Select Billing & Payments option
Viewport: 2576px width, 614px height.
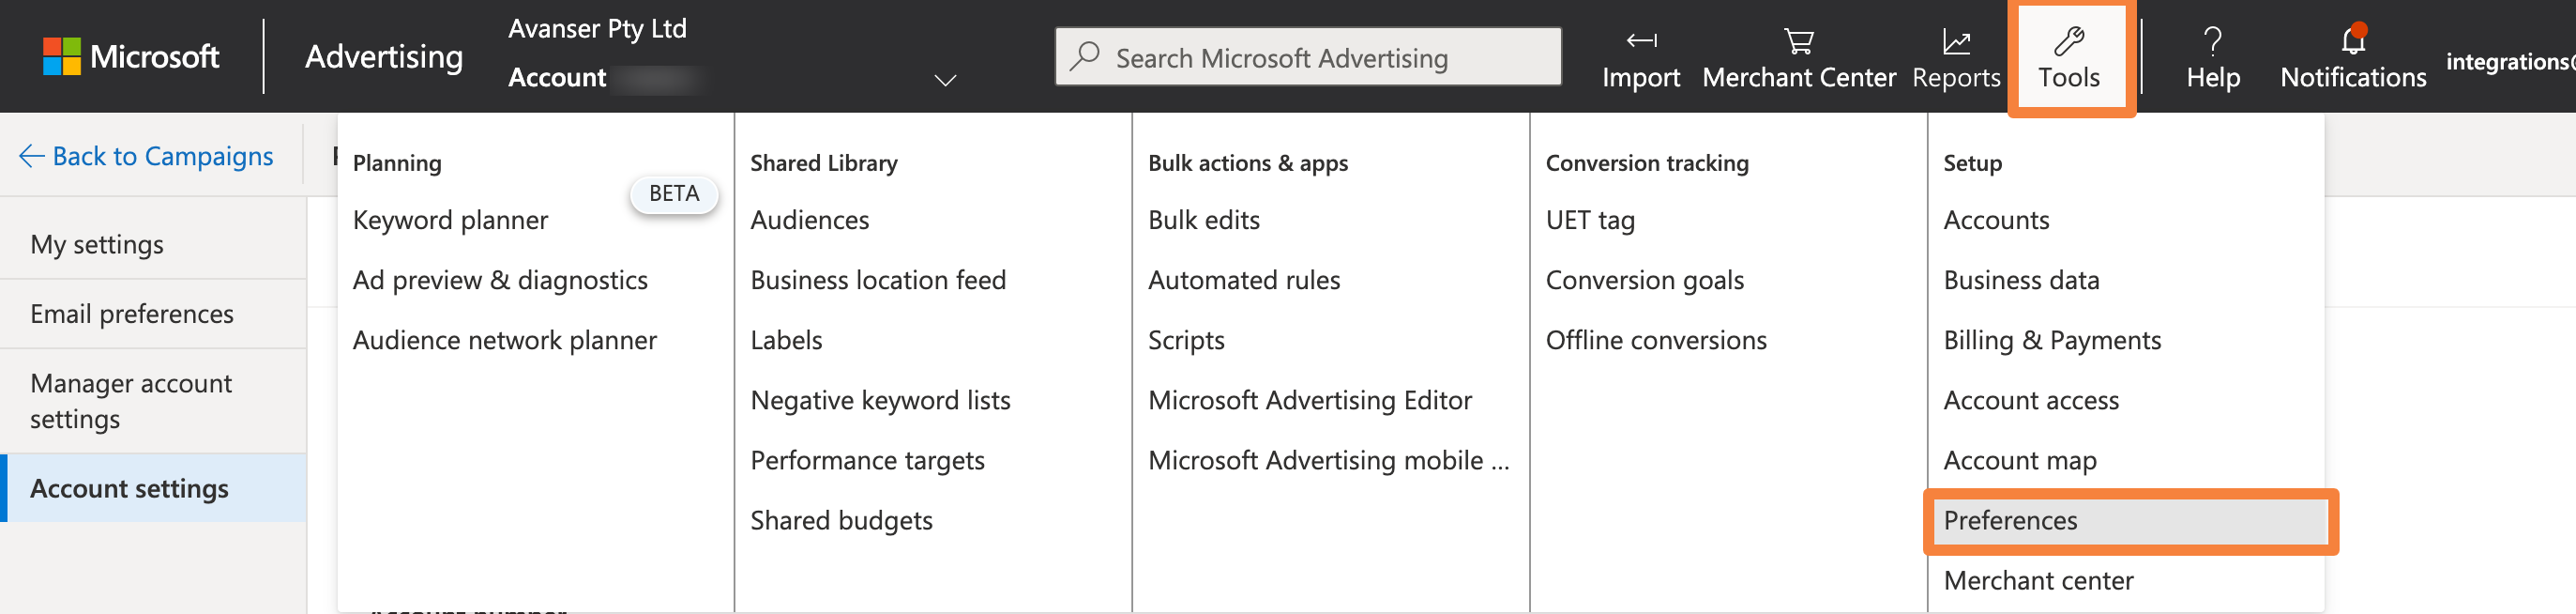(x=2051, y=340)
